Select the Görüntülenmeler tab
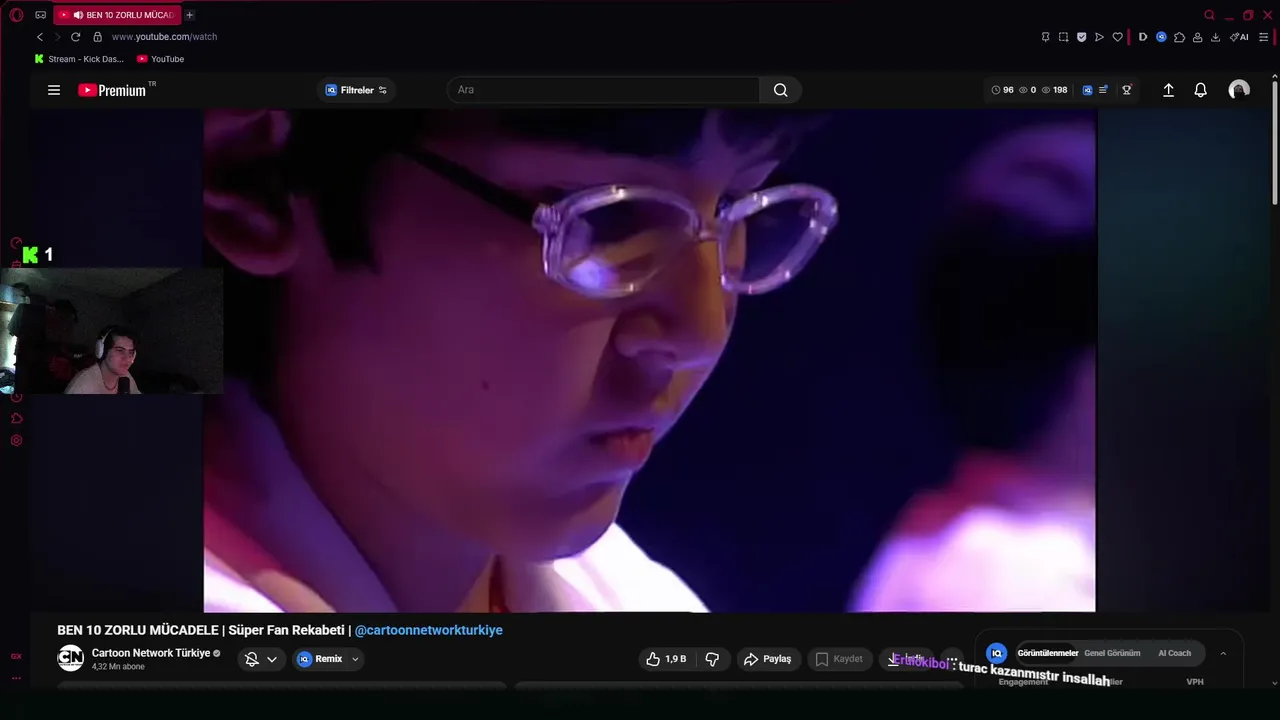This screenshot has width=1280, height=720. coord(1047,653)
